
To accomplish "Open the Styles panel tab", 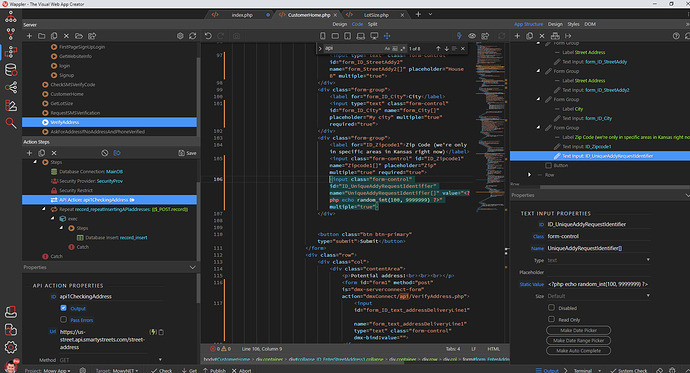I will click(573, 24).
